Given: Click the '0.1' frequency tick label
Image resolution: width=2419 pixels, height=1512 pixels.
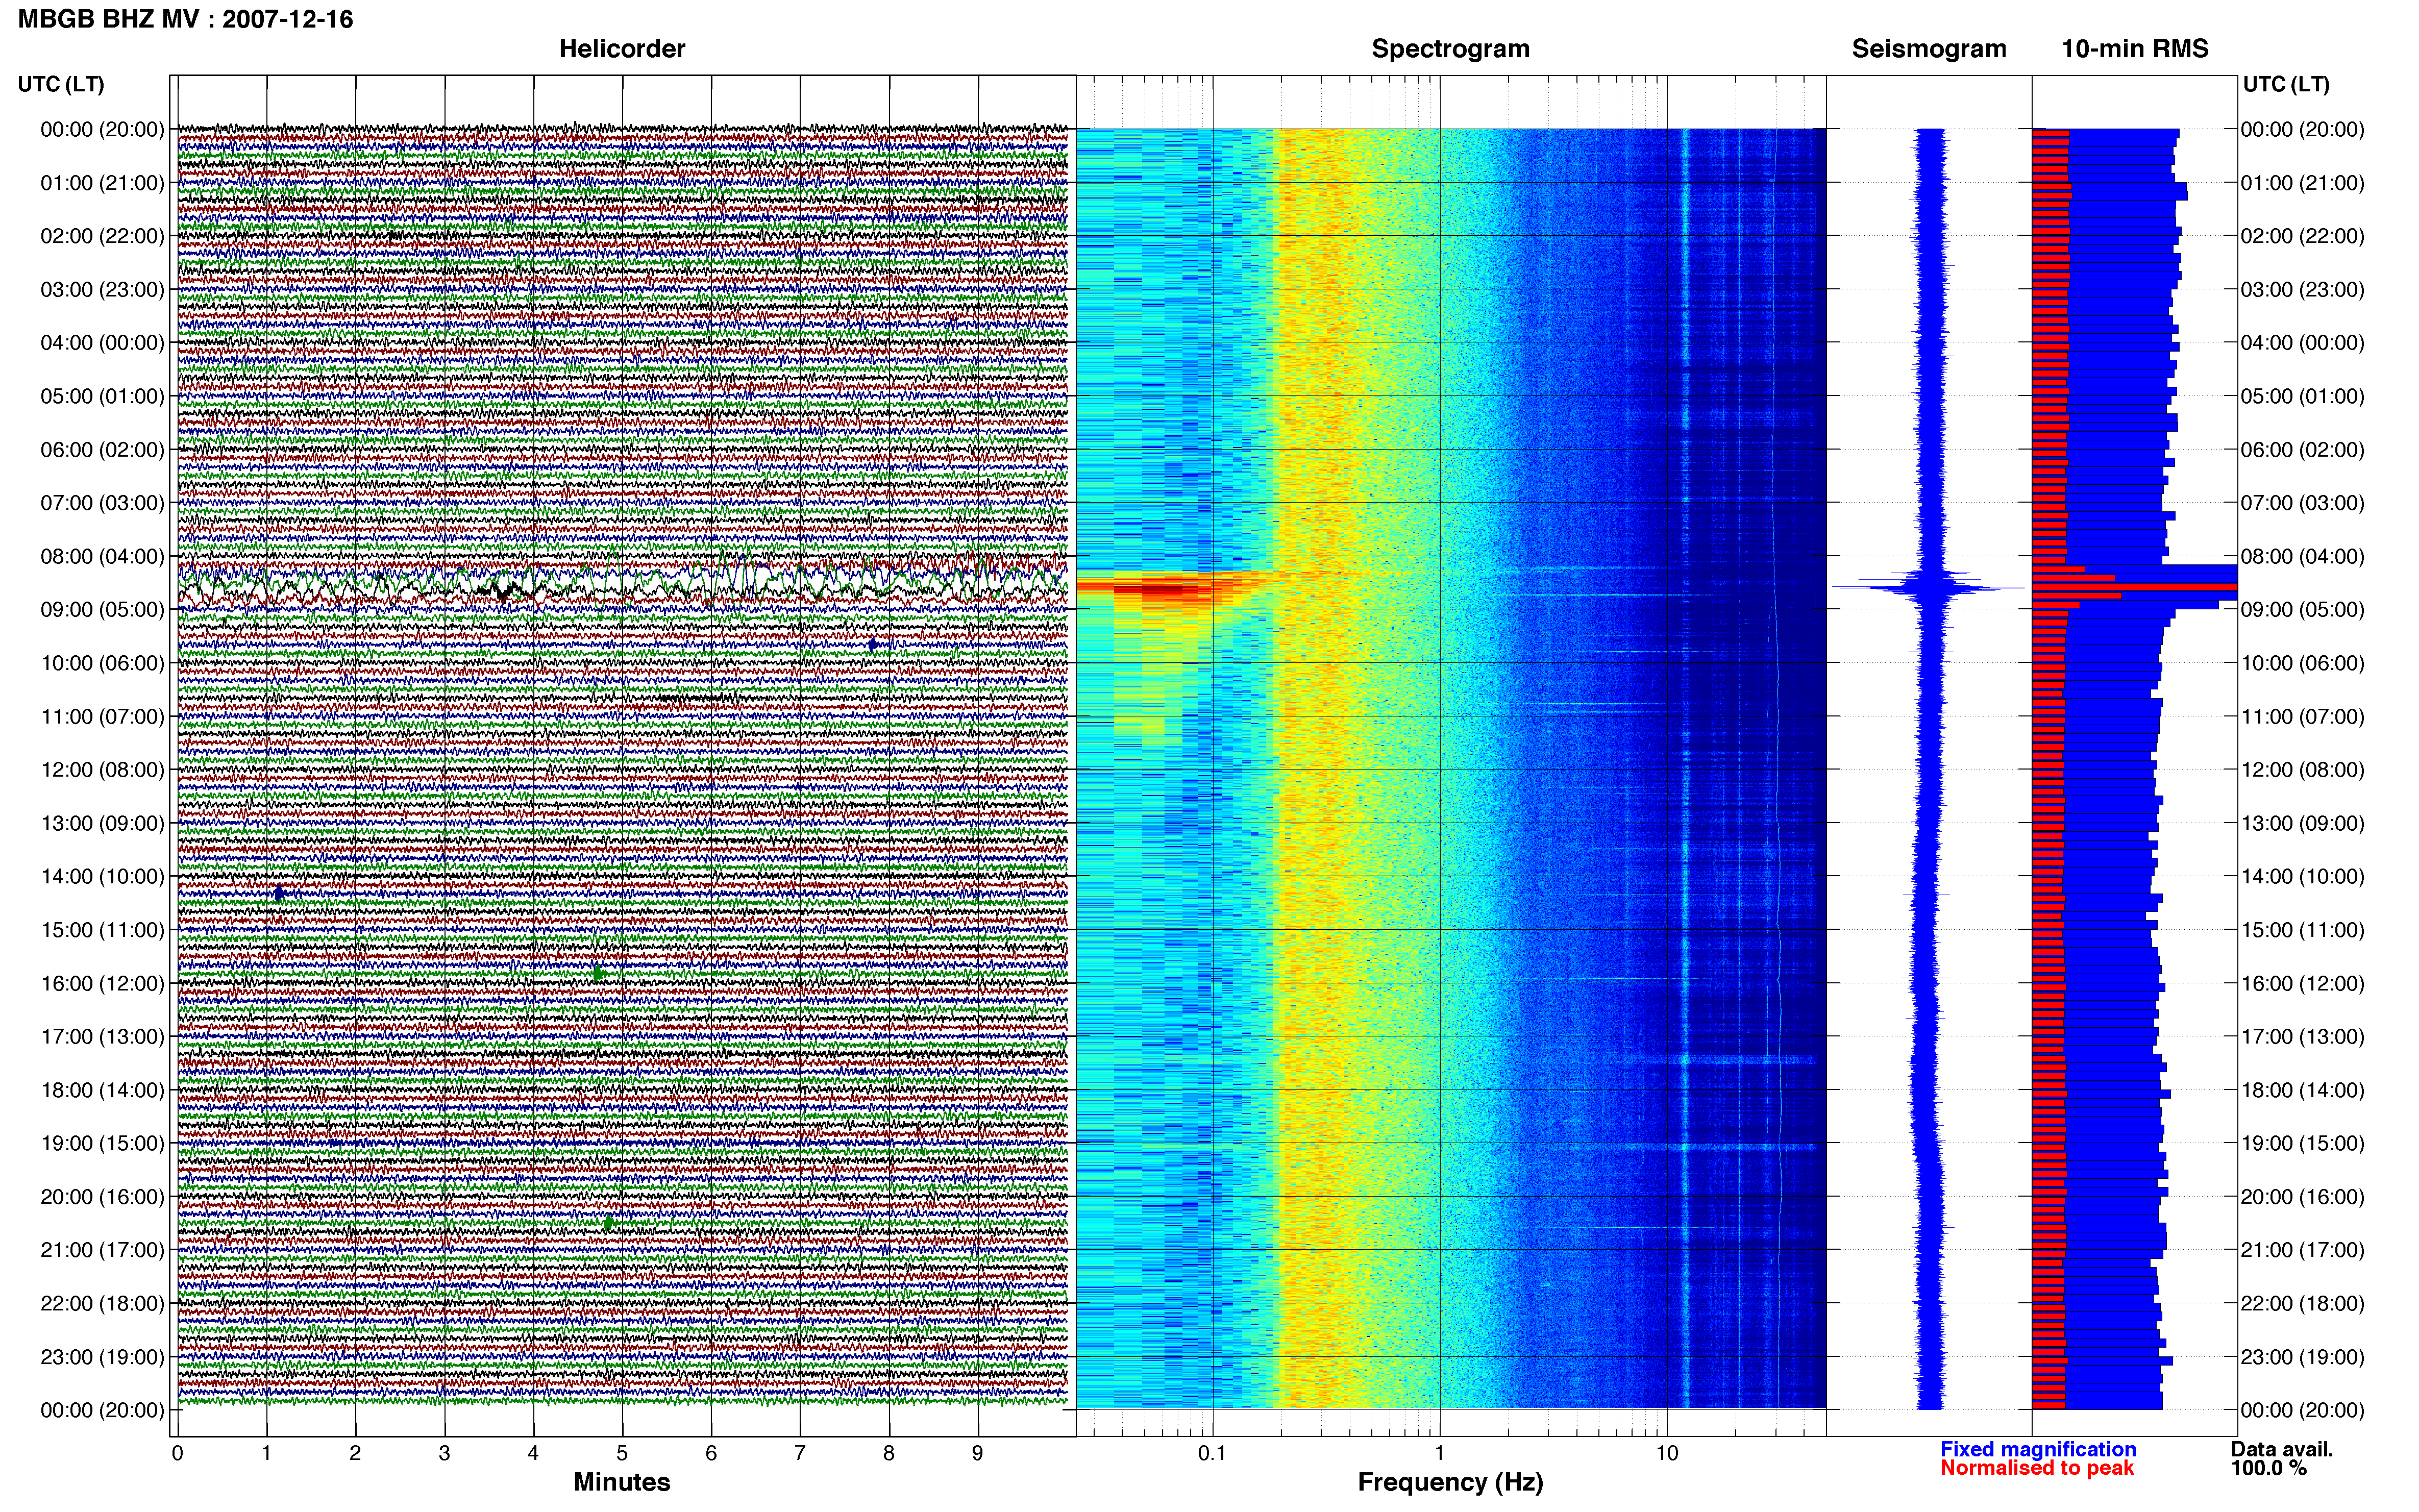Looking at the screenshot, I should pos(1212,1453).
